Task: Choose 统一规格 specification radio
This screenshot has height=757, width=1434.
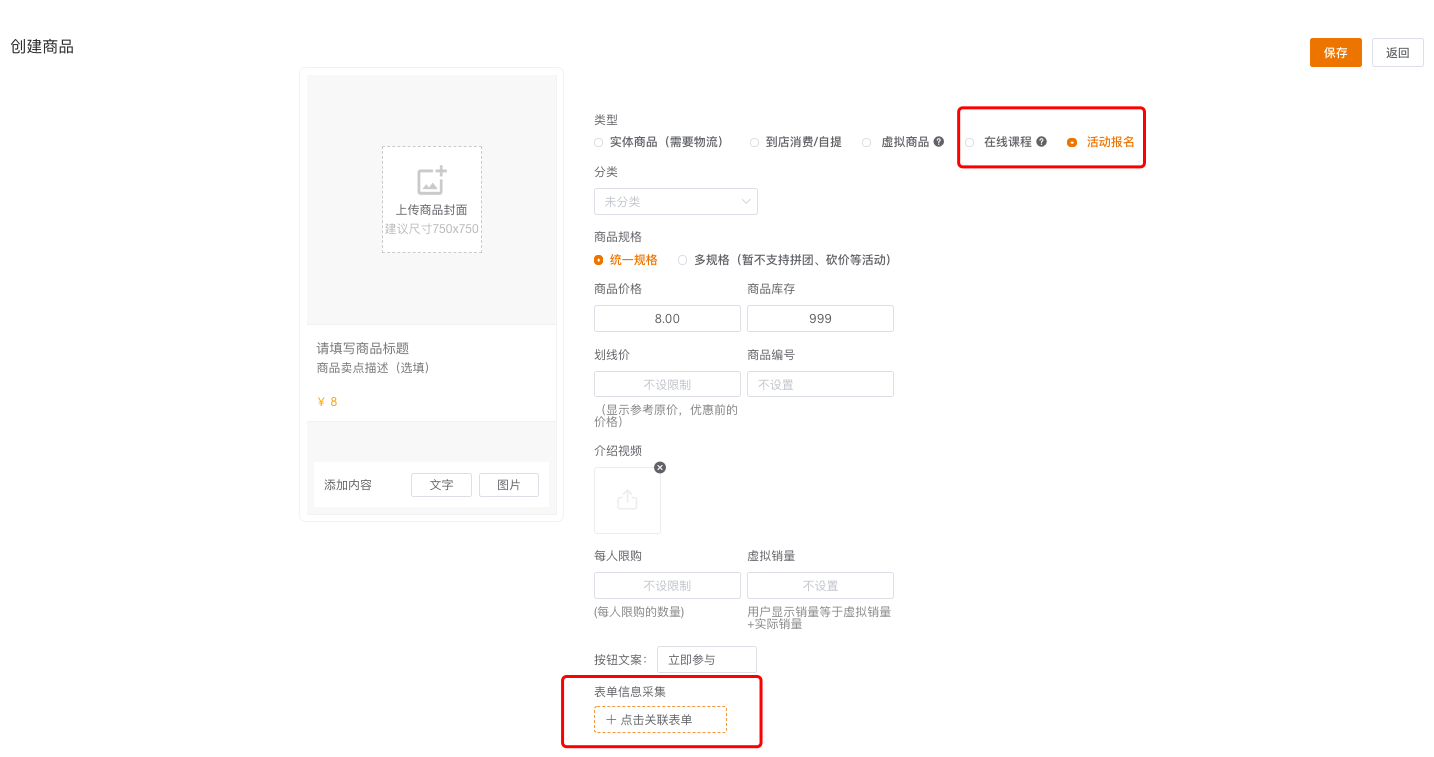Action: coord(599,260)
